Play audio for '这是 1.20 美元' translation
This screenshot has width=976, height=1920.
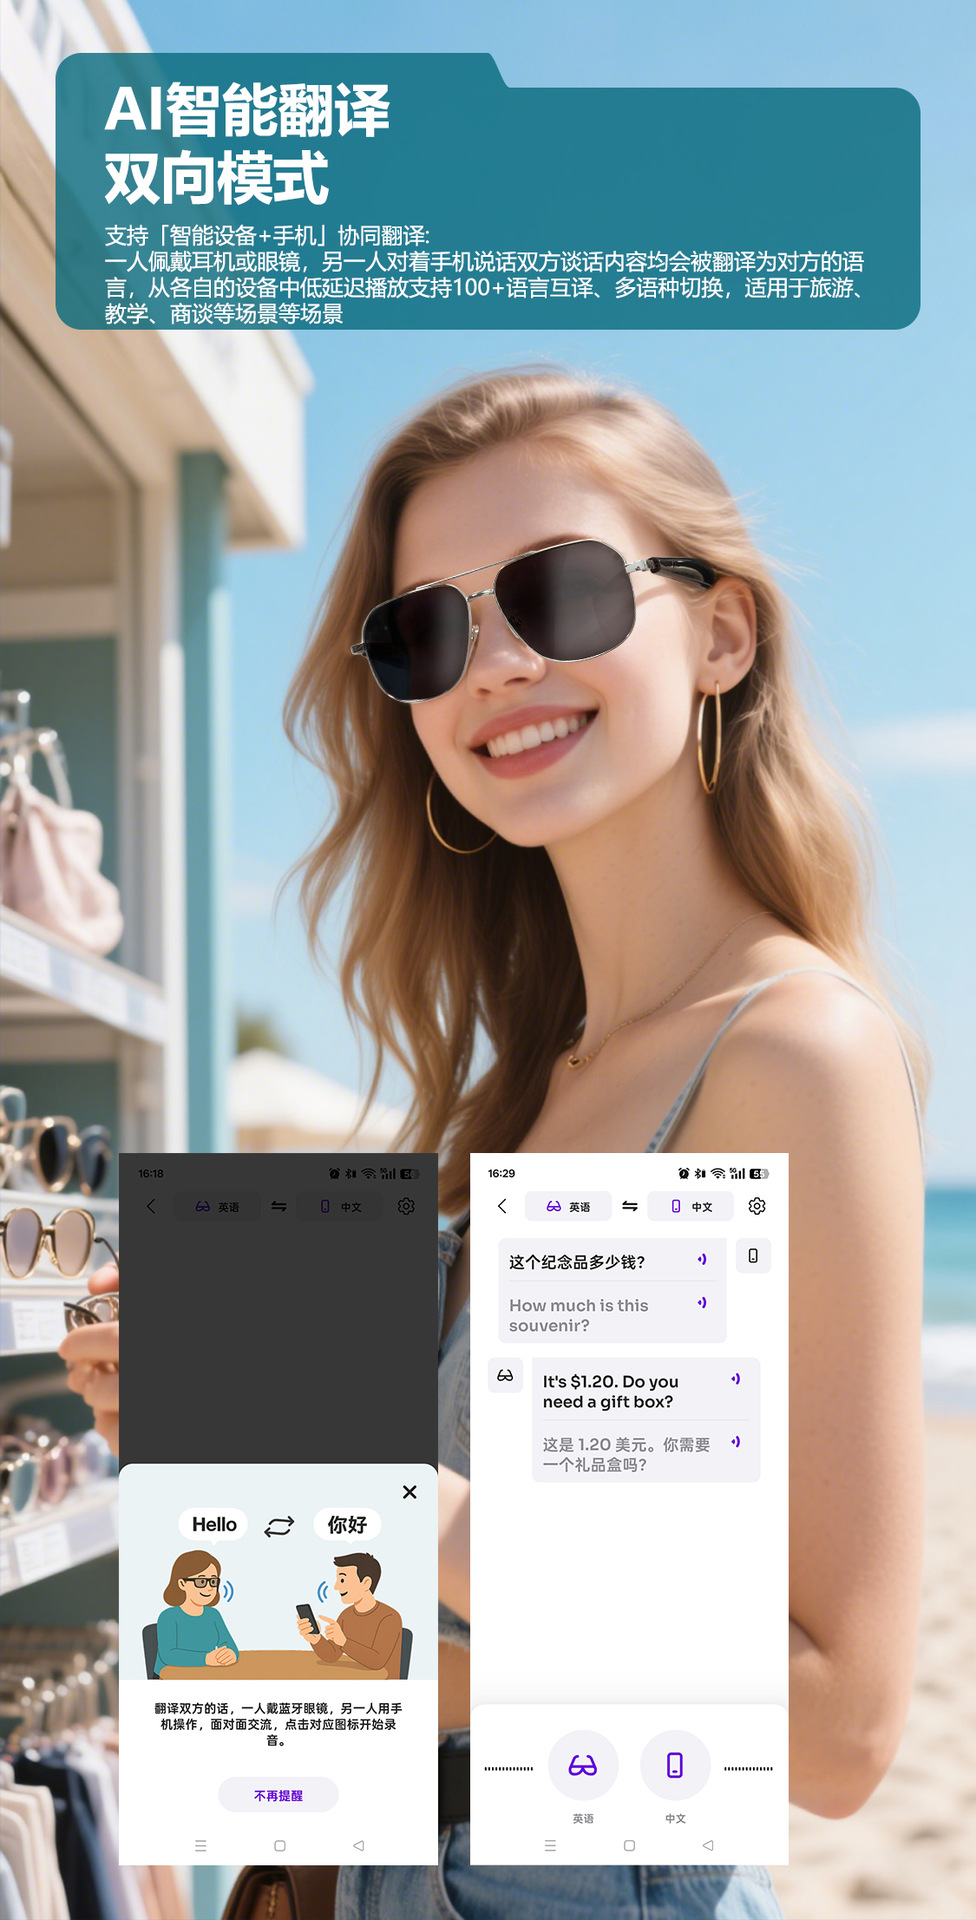click(x=736, y=1442)
